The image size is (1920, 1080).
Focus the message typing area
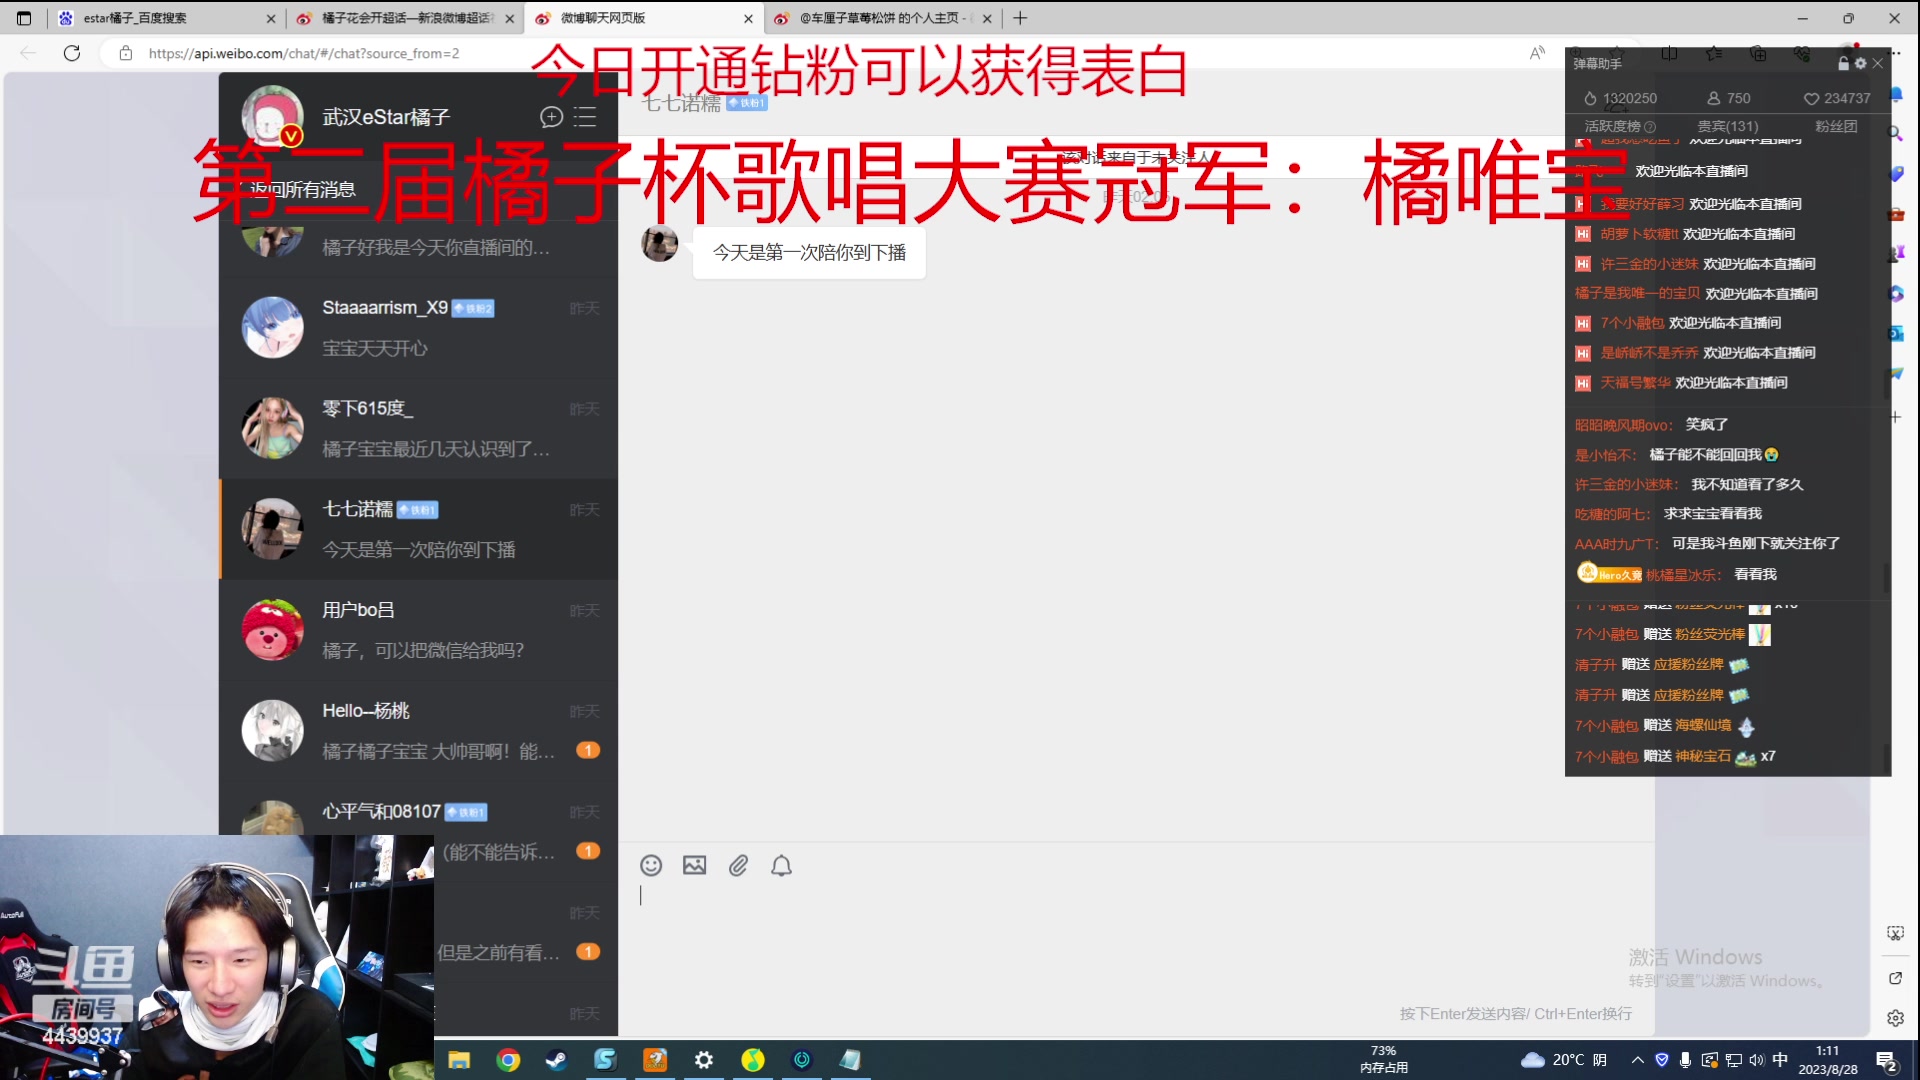pos(1135,940)
